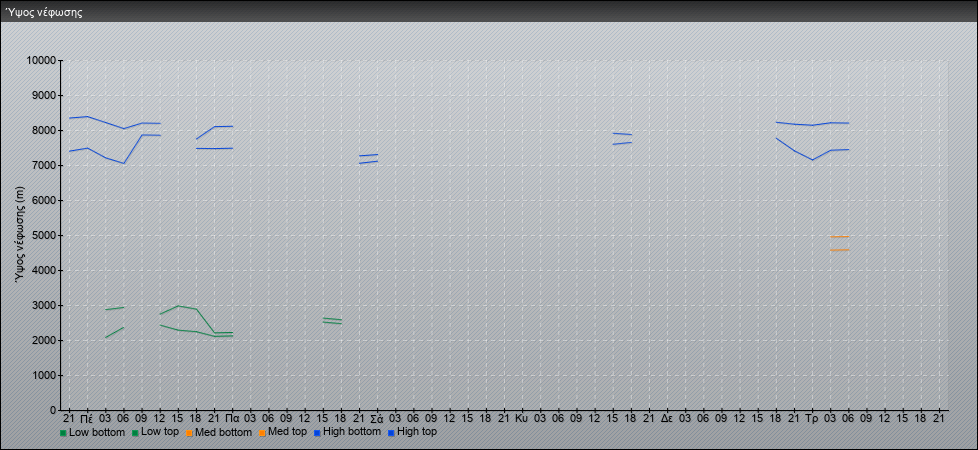
Task: Click the 'Ύψος νέφωσης' panel title
Action: click(x=44, y=12)
